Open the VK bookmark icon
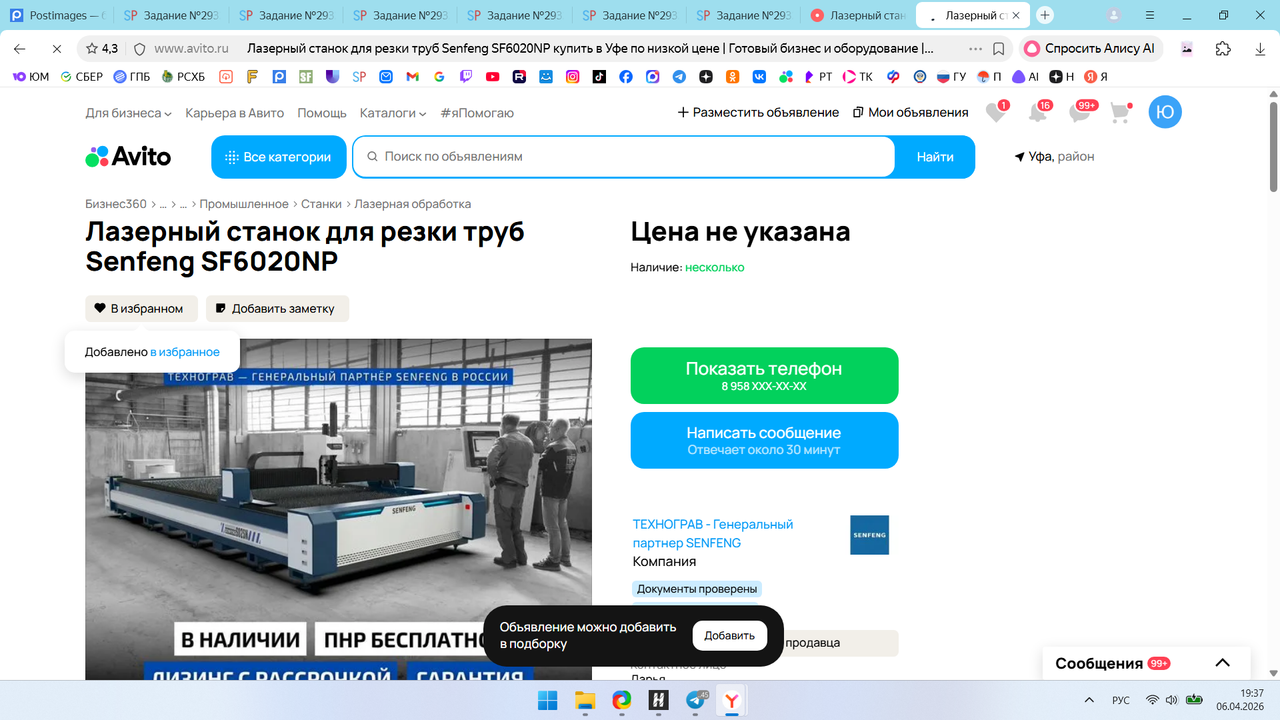The image size is (1280, 720). click(x=759, y=76)
